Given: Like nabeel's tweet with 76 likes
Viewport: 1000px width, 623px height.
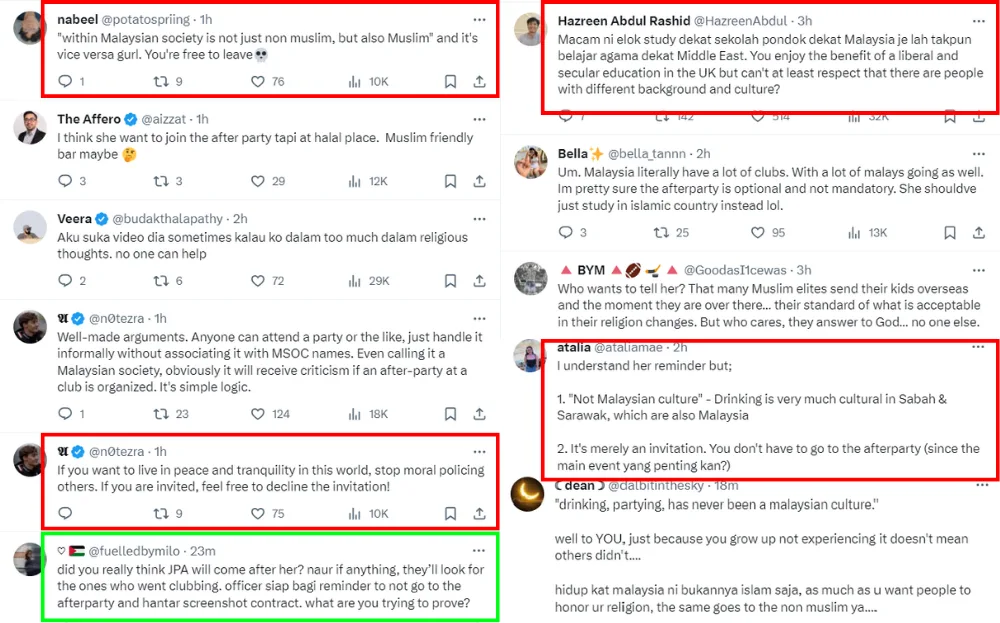Looking at the screenshot, I should [258, 81].
